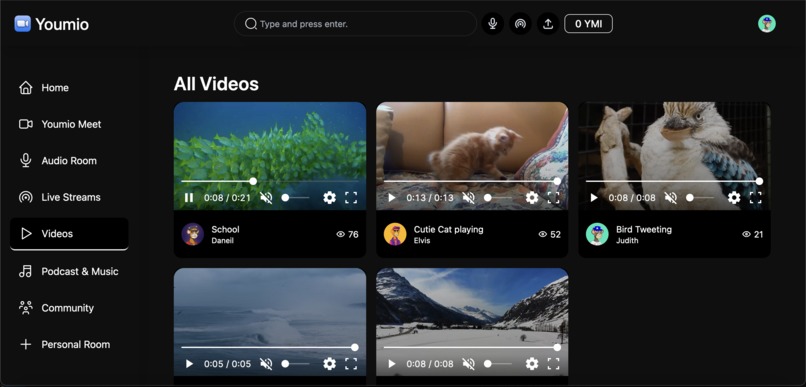Click Judith's avatar on the Bird Tweeting card
The width and height of the screenshot is (806, 387).
[597, 234]
